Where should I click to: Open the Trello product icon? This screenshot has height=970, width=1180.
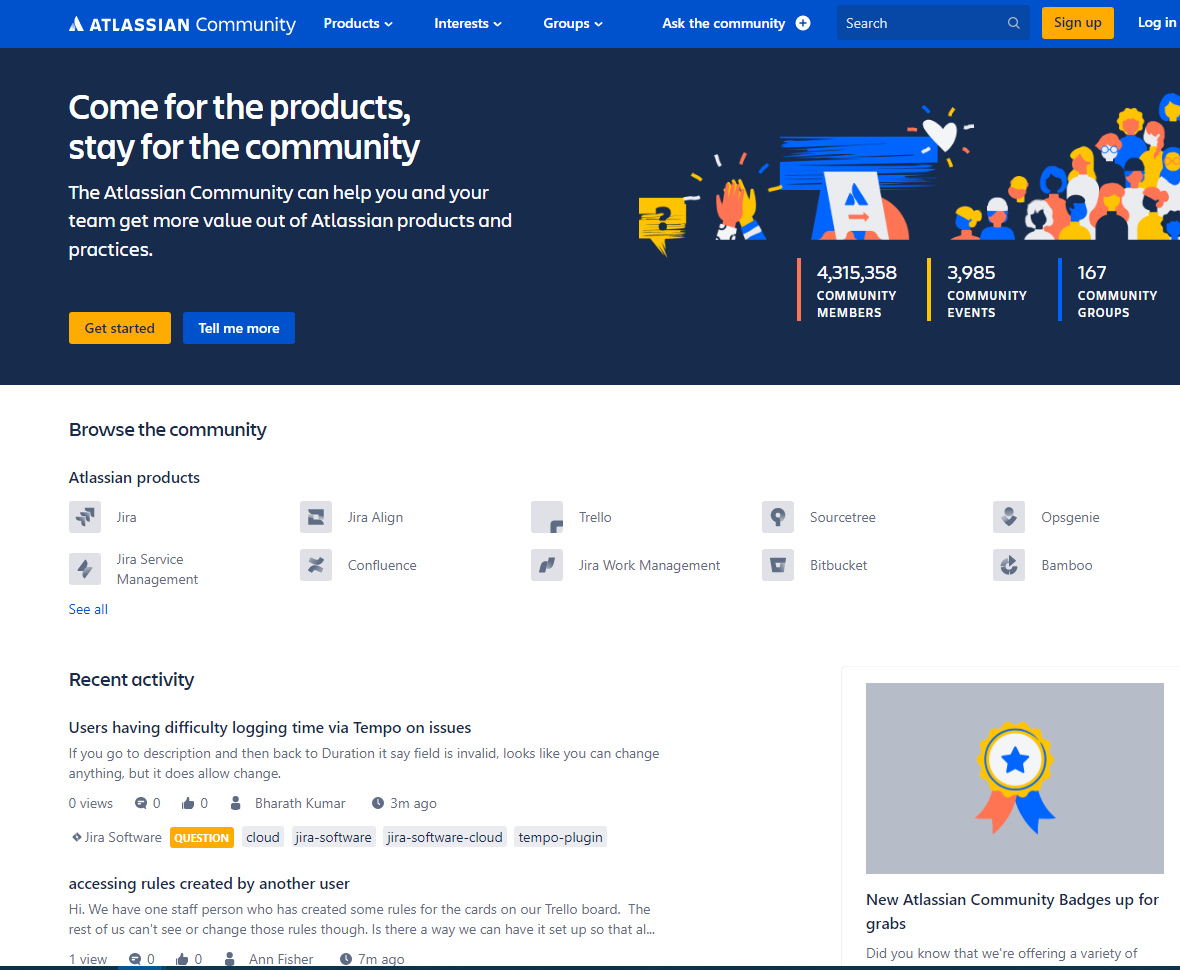(547, 517)
